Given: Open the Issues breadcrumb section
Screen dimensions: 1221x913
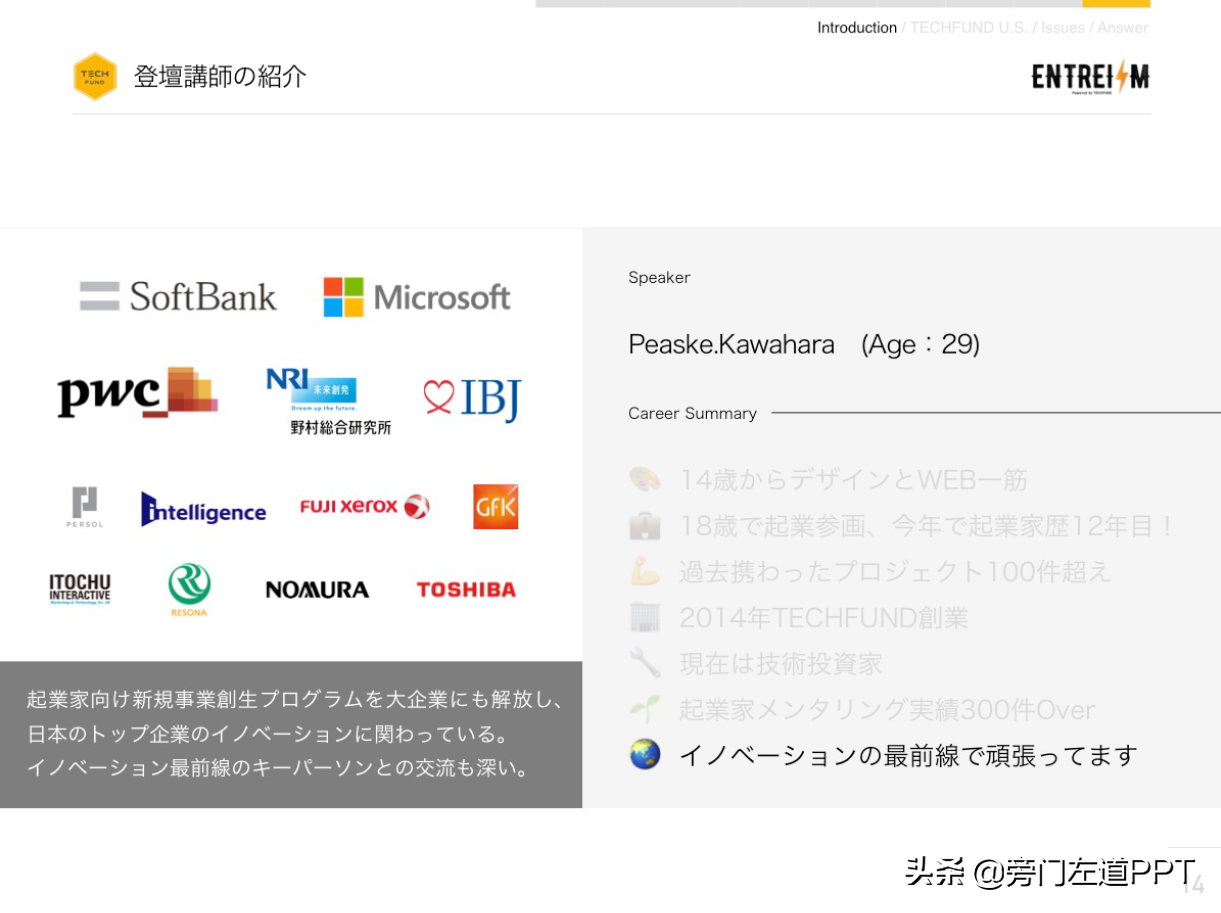Looking at the screenshot, I should [x=1062, y=28].
